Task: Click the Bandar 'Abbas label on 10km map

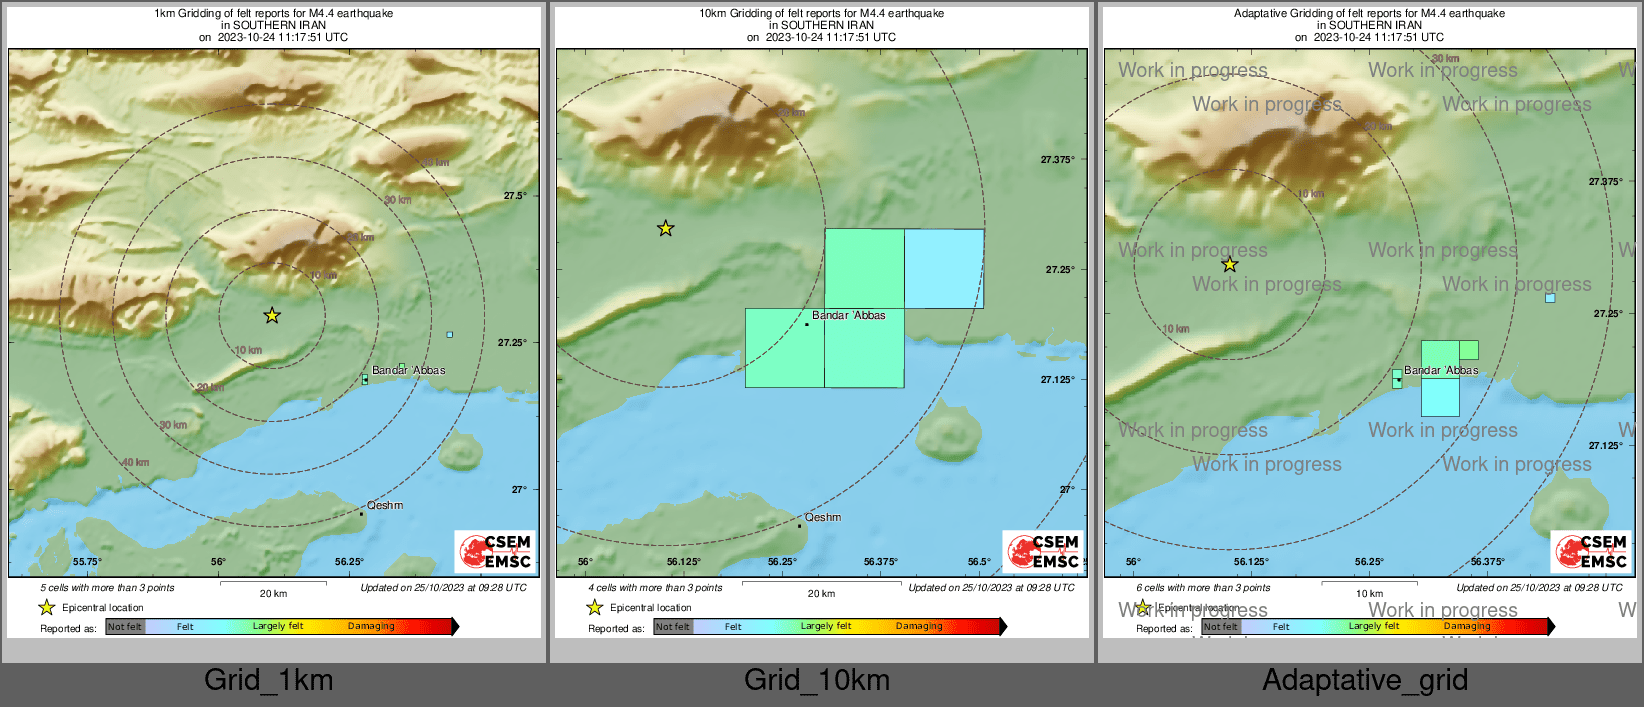Action: (849, 315)
